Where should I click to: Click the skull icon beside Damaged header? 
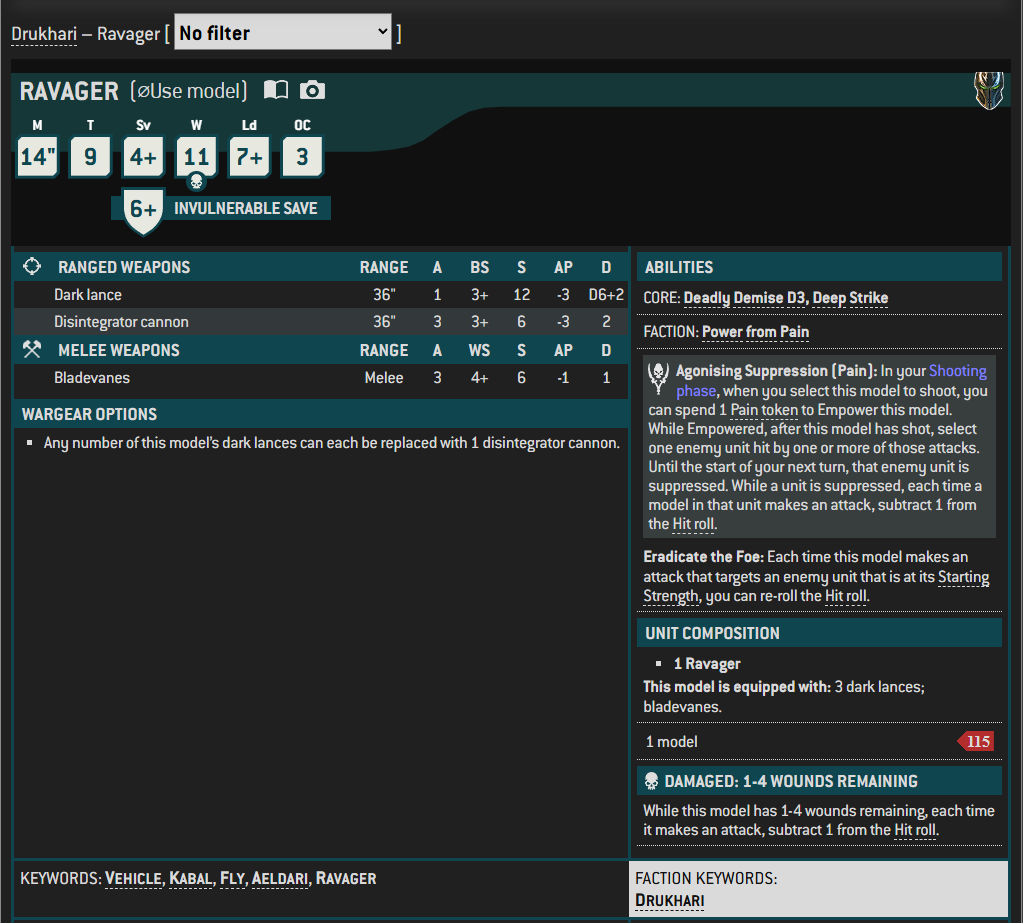(651, 781)
